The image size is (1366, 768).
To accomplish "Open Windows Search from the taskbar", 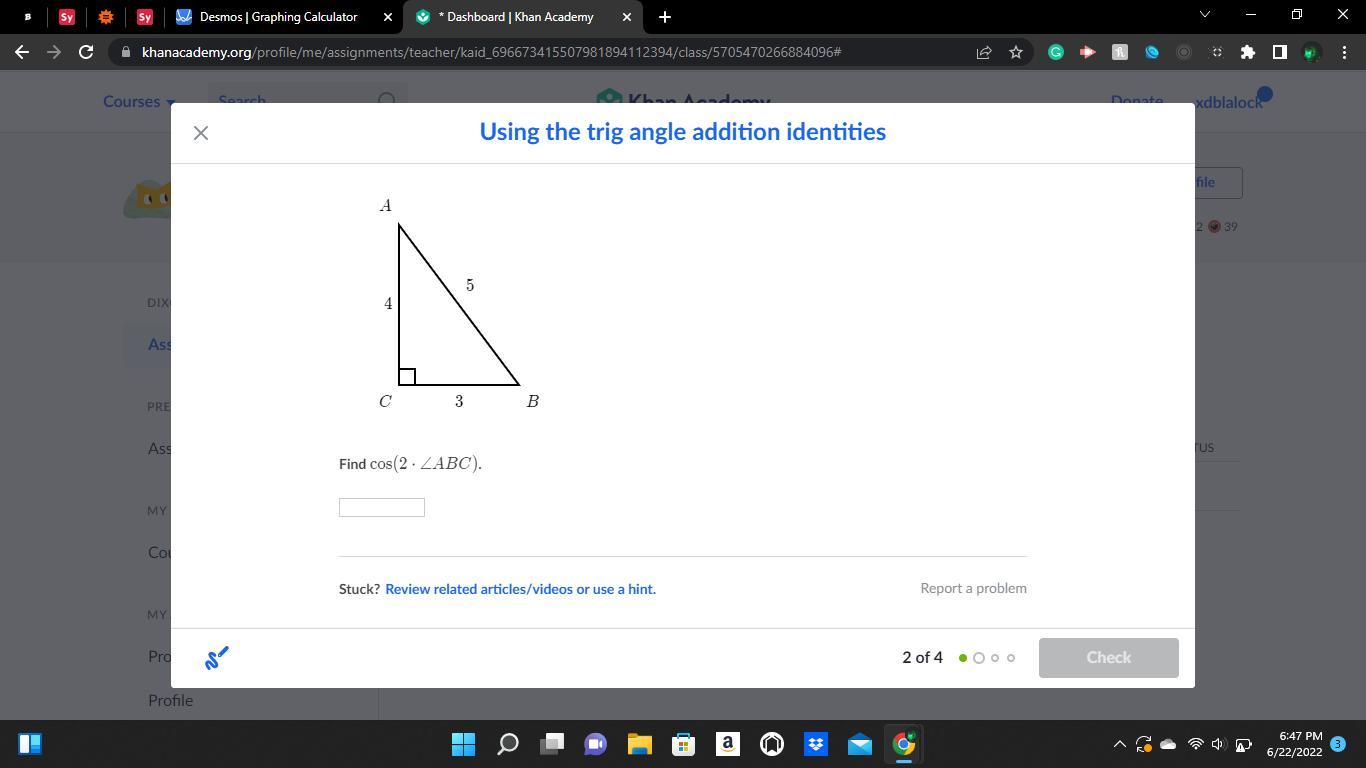I will click(508, 744).
